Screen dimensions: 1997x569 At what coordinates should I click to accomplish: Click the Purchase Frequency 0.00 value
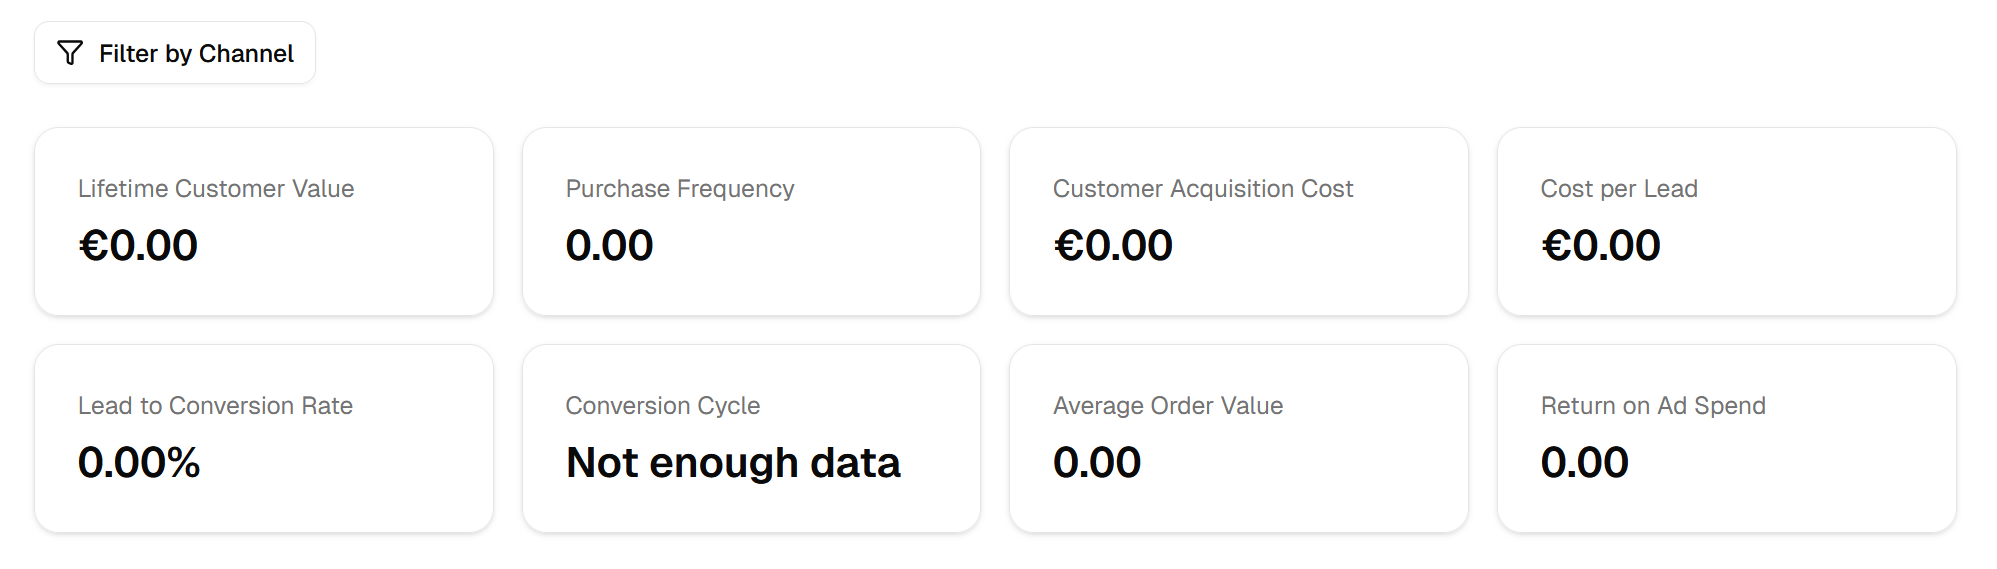coord(609,246)
